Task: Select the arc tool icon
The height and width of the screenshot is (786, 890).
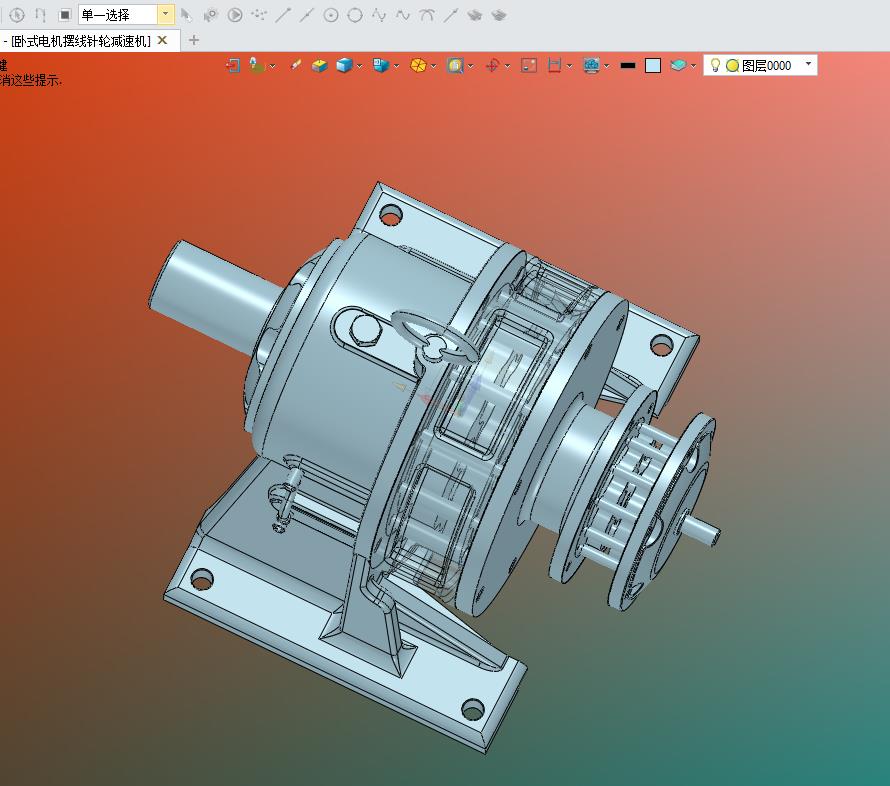Action: [x=427, y=15]
